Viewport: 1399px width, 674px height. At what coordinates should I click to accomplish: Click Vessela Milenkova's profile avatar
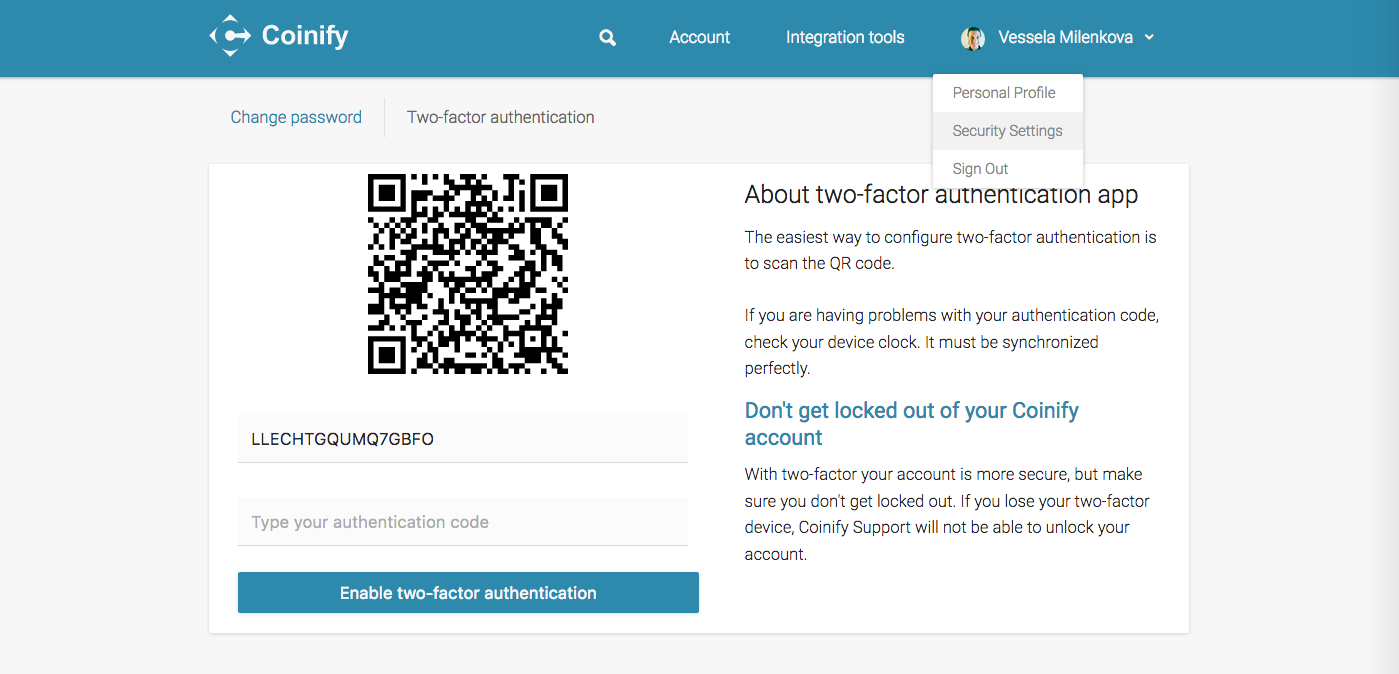click(x=972, y=38)
